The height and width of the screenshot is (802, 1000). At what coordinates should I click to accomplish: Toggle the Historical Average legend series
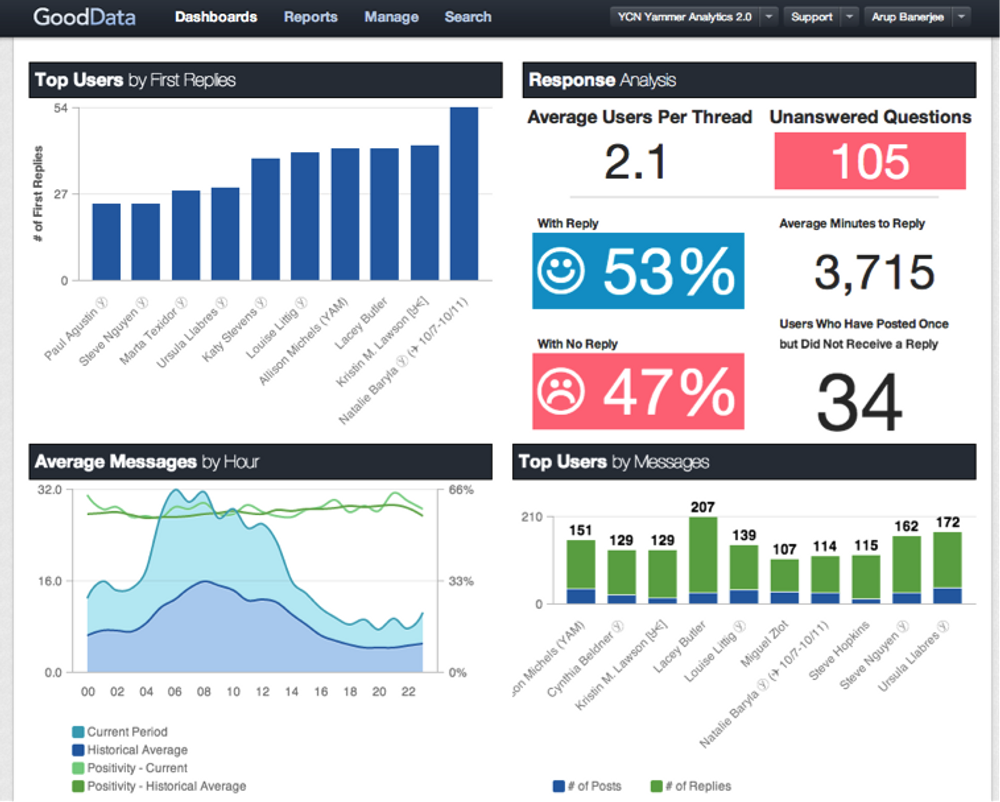pyautogui.click(x=130, y=750)
